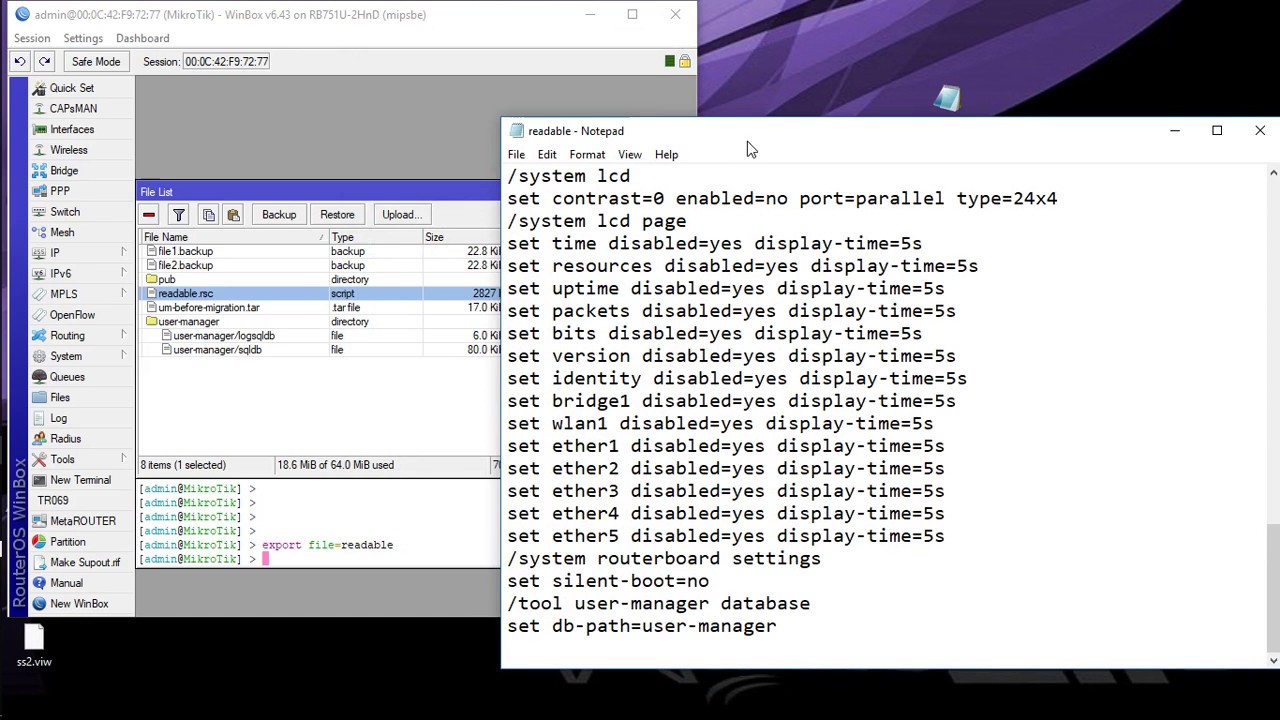The height and width of the screenshot is (720, 1280).
Task: Open OpenFlow from the sidebar
Action: click(x=72, y=315)
